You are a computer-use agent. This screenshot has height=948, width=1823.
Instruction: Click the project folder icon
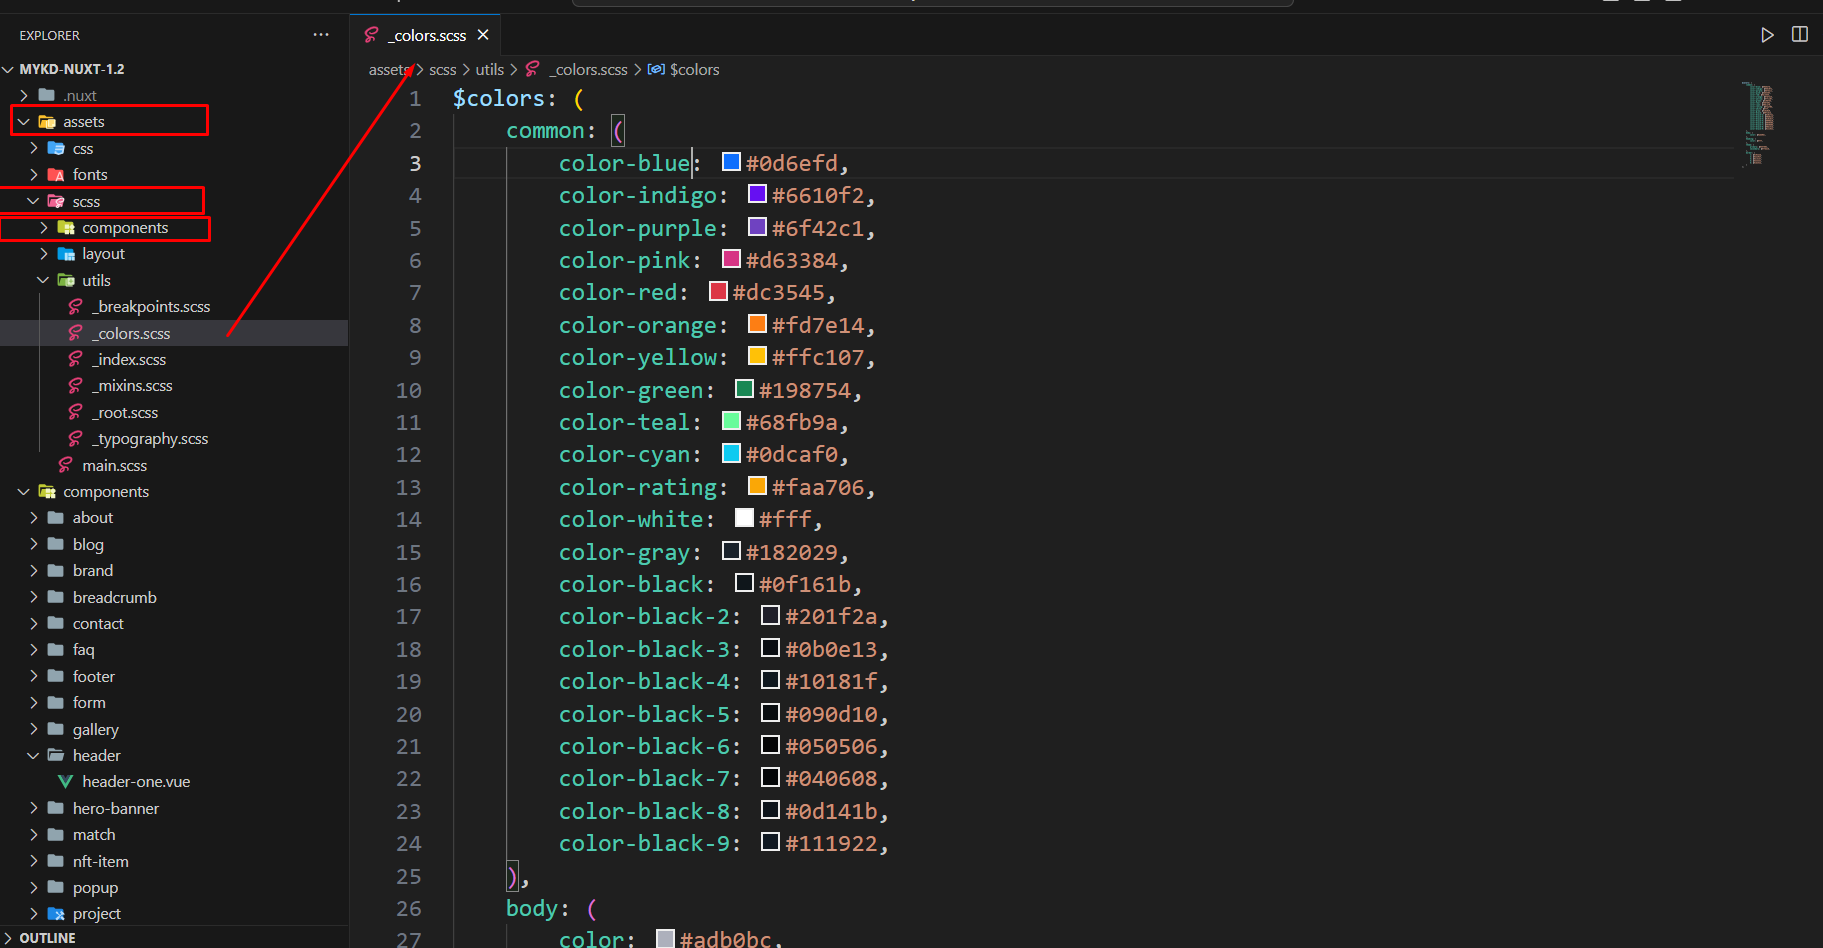pyautogui.click(x=56, y=914)
